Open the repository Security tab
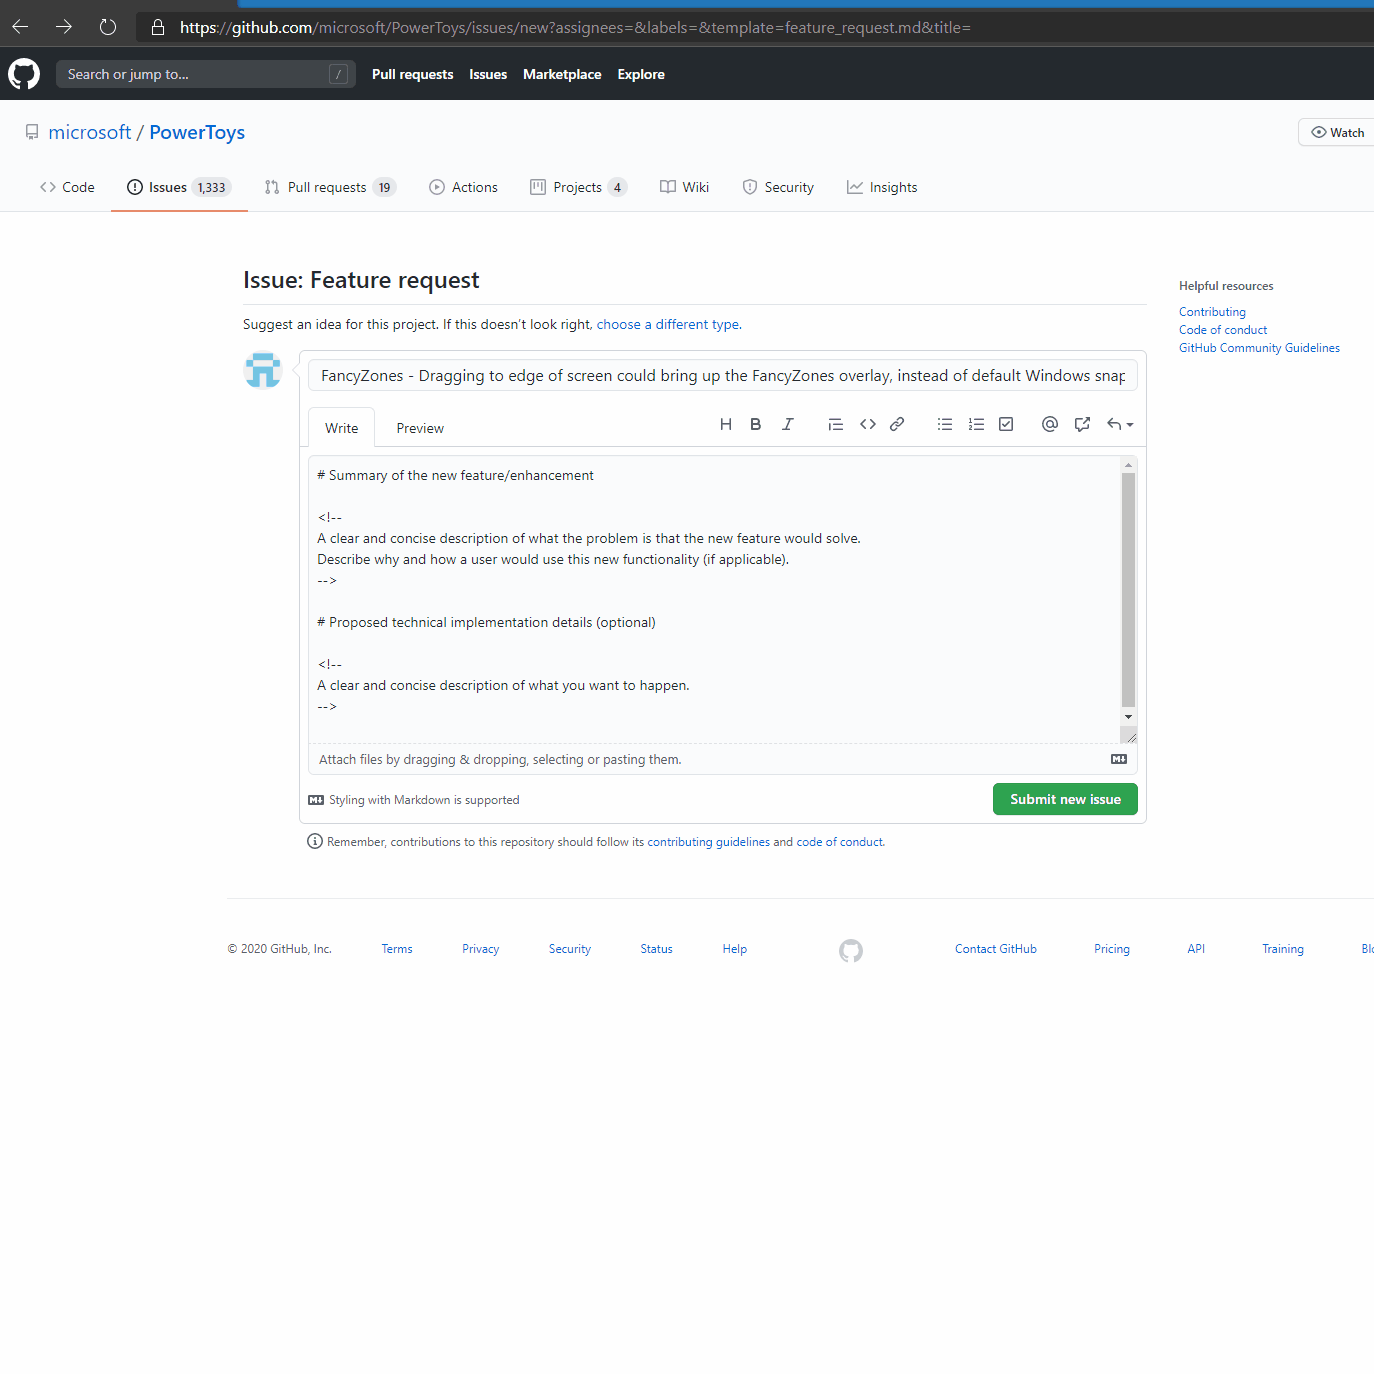 pyautogui.click(x=778, y=187)
